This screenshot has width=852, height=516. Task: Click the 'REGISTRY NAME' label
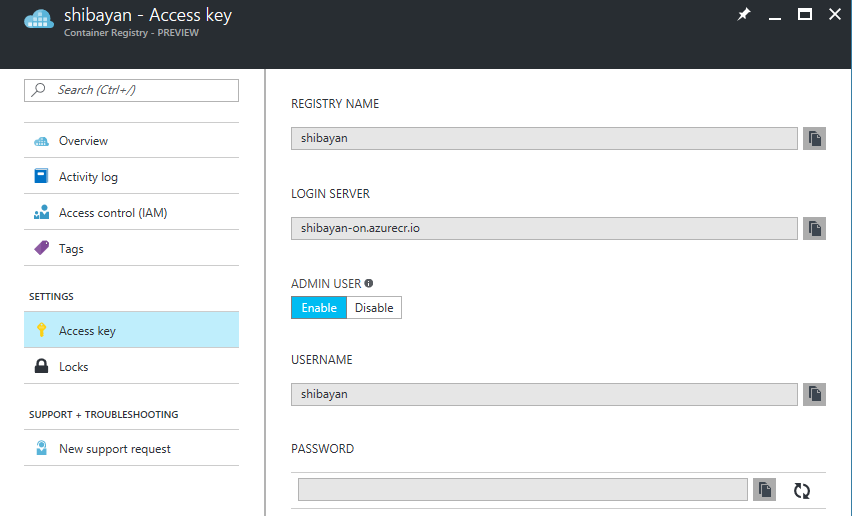[335, 104]
